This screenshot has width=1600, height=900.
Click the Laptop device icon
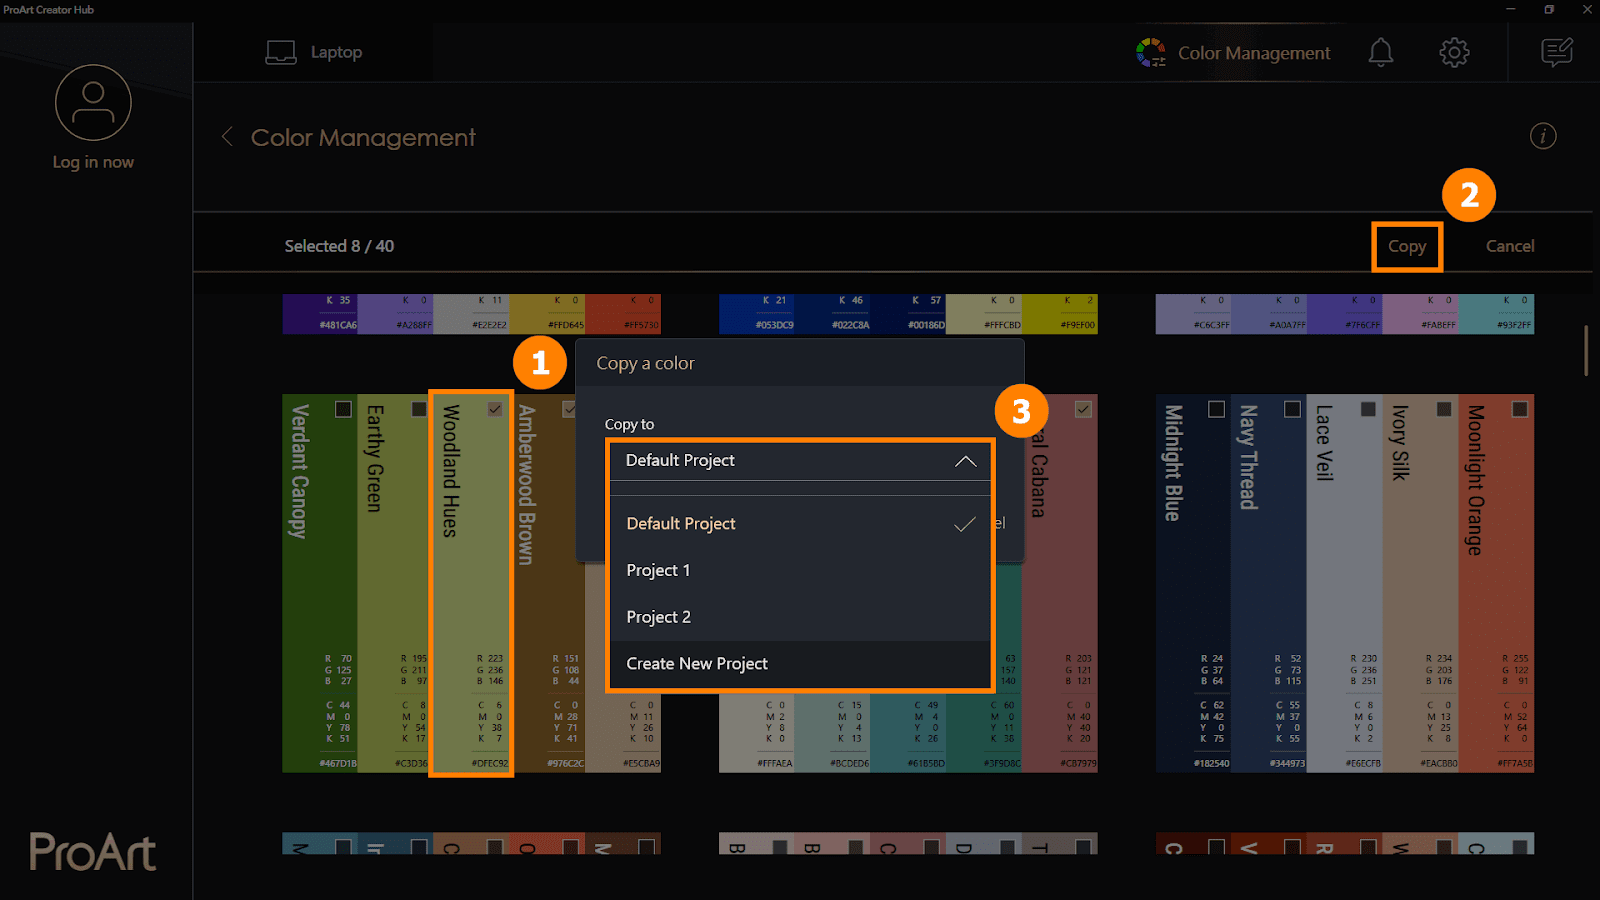281,52
